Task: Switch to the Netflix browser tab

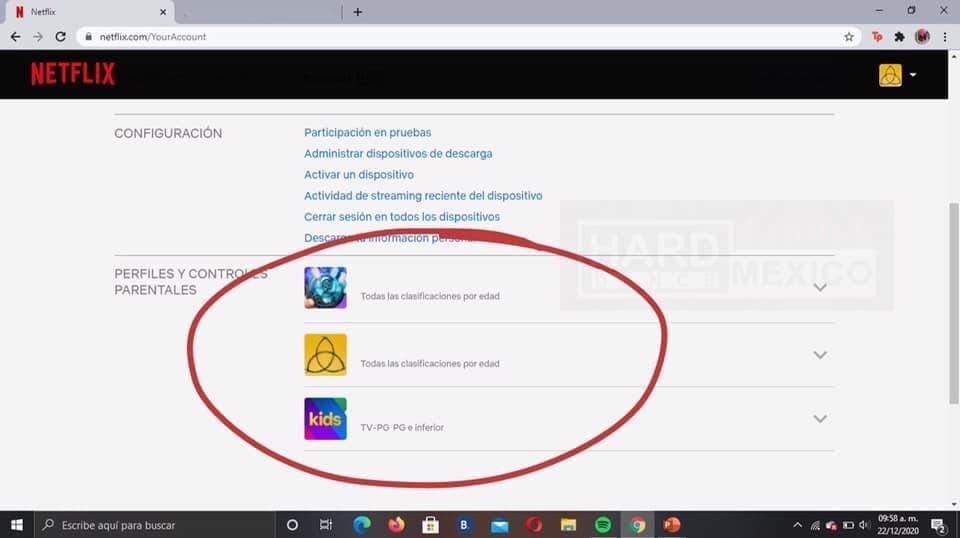Action: point(89,12)
